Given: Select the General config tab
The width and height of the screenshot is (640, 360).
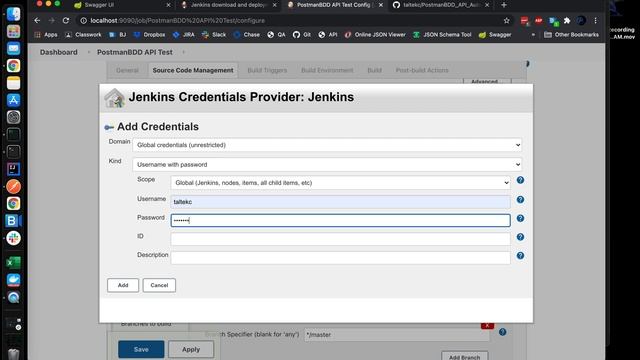Looking at the screenshot, I should point(127,70).
